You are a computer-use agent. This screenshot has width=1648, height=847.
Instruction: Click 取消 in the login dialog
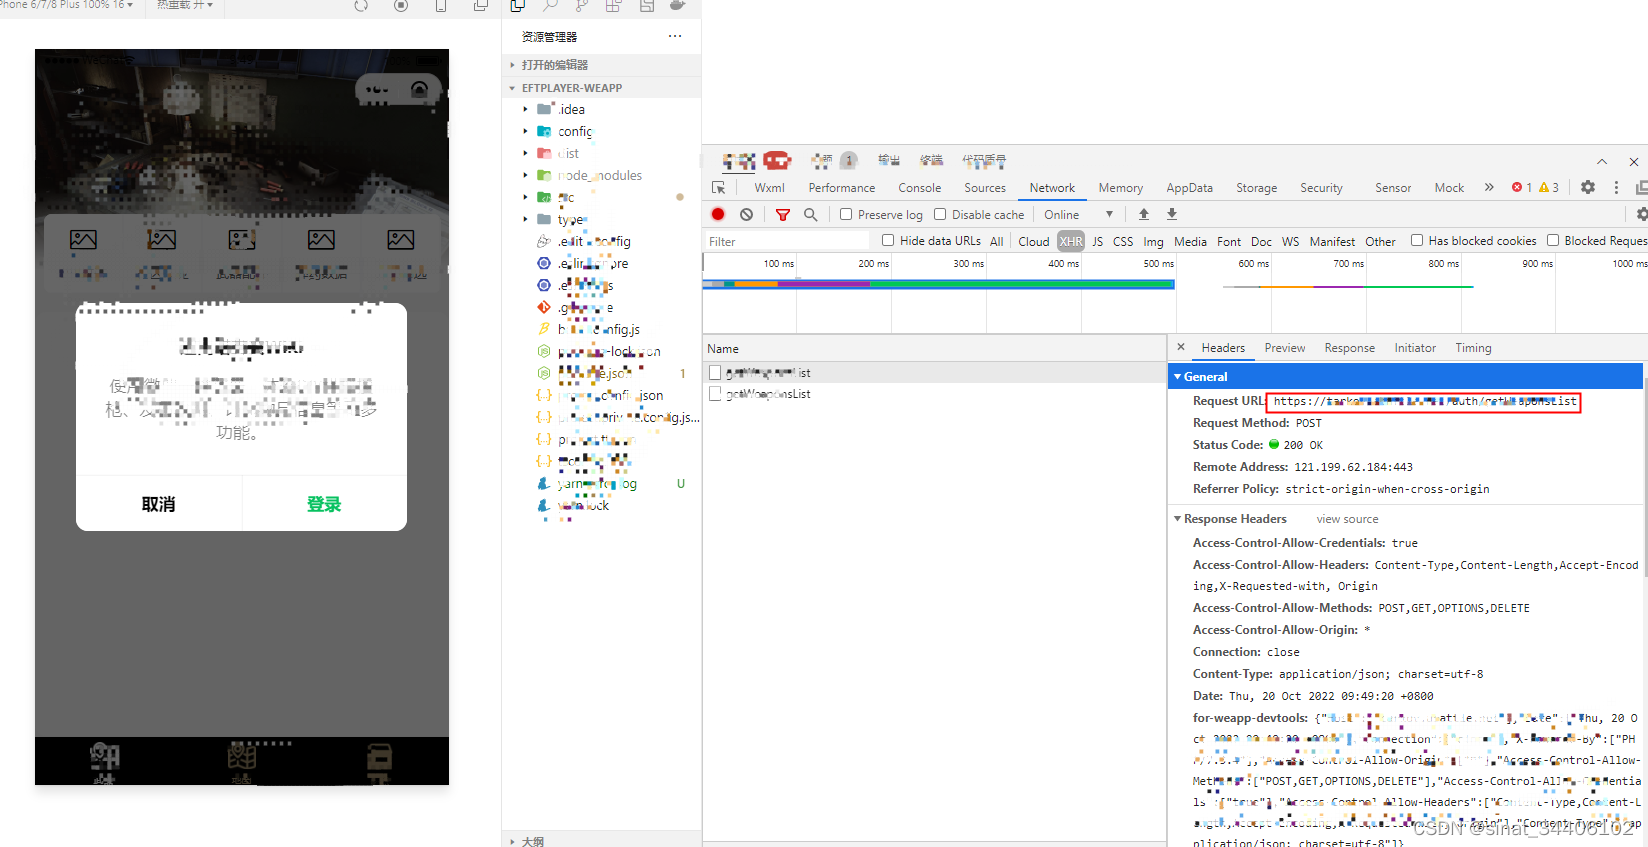(x=158, y=504)
